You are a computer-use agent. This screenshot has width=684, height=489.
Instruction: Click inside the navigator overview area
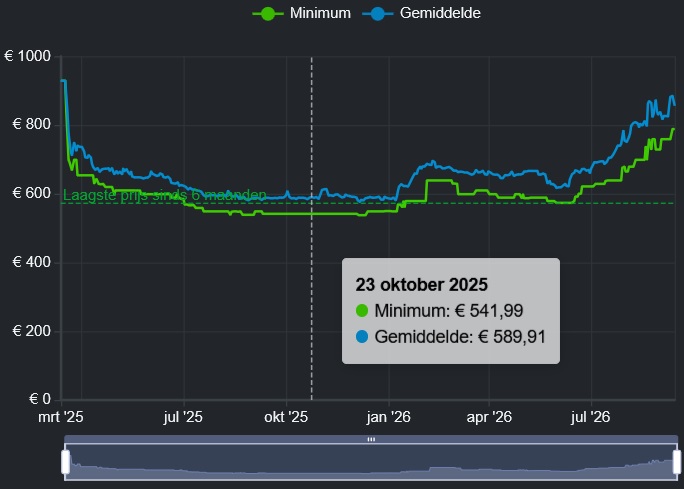(x=371, y=462)
